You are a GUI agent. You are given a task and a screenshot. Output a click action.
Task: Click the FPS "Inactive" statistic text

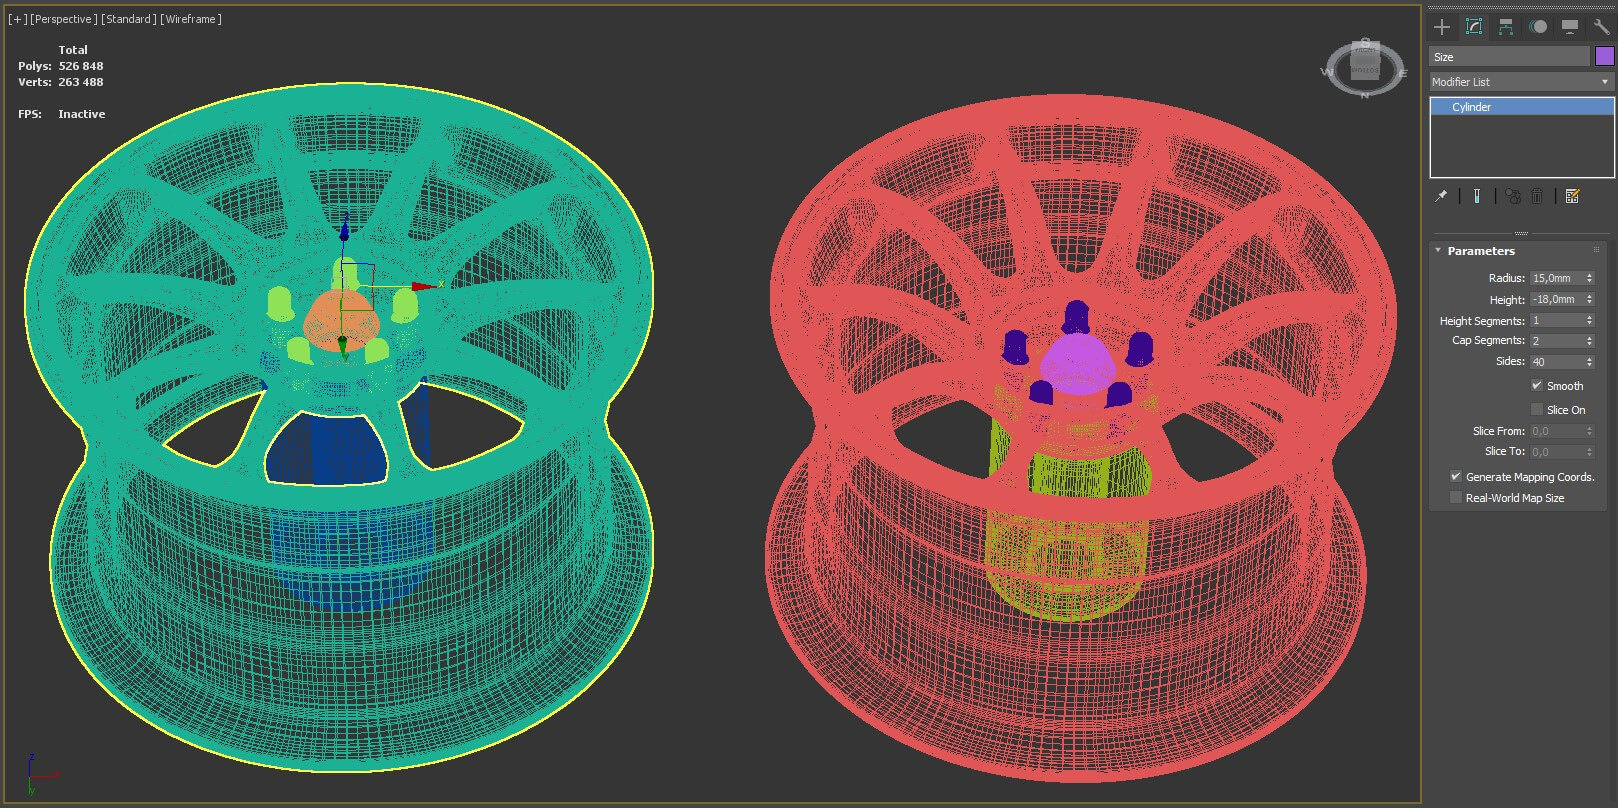click(x=82, y=114)
